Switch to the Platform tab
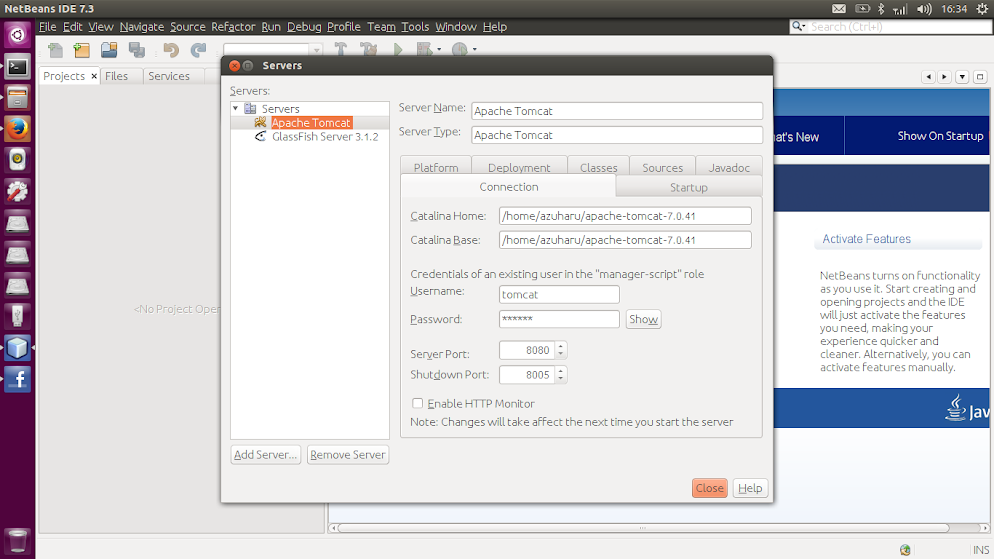Viewport: 994px width, 559px height. [436, 167]
